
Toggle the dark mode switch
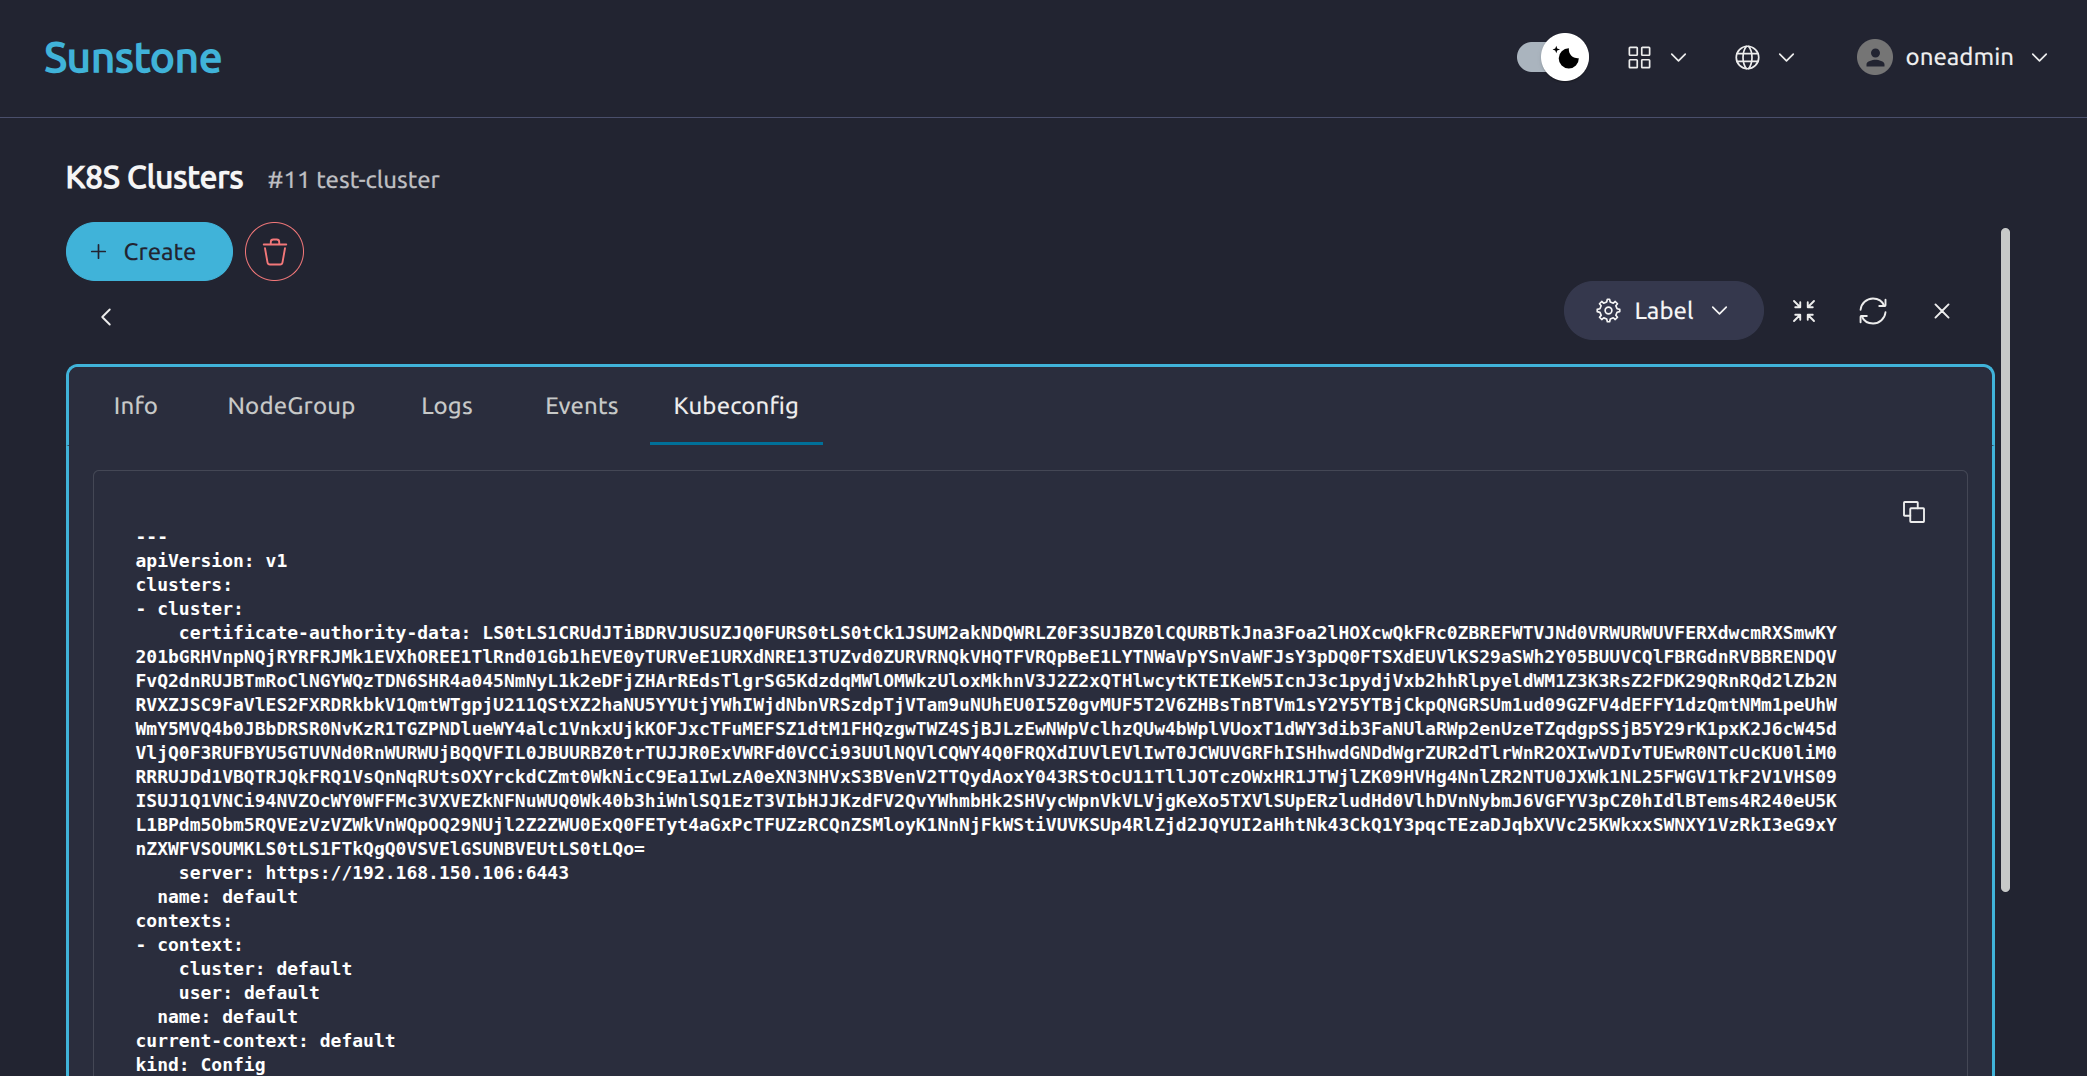tap(1552, 57)
